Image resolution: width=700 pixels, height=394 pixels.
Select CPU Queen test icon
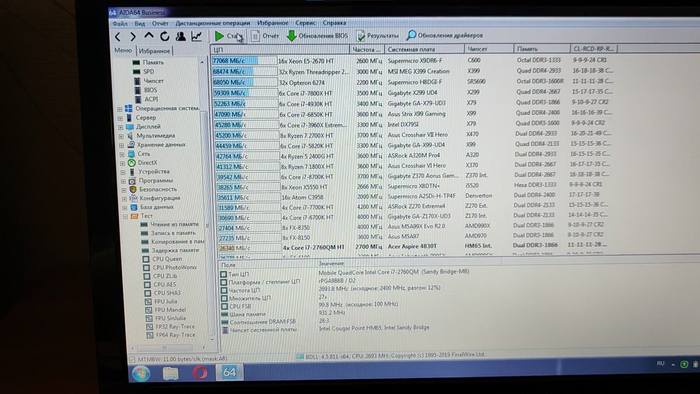coord(146,259)
